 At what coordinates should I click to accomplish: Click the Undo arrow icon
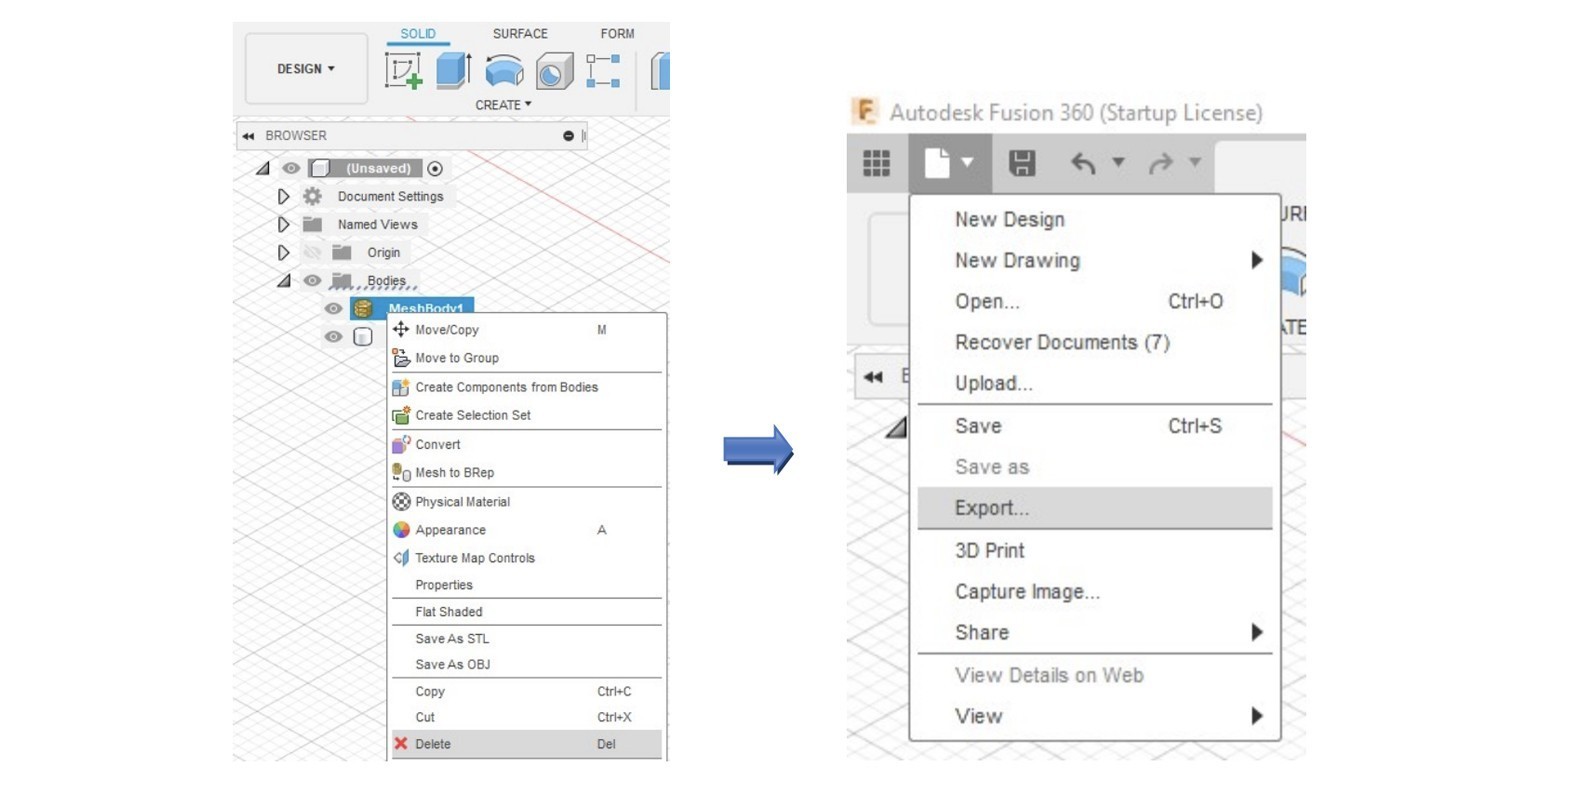click(1083, 163)
